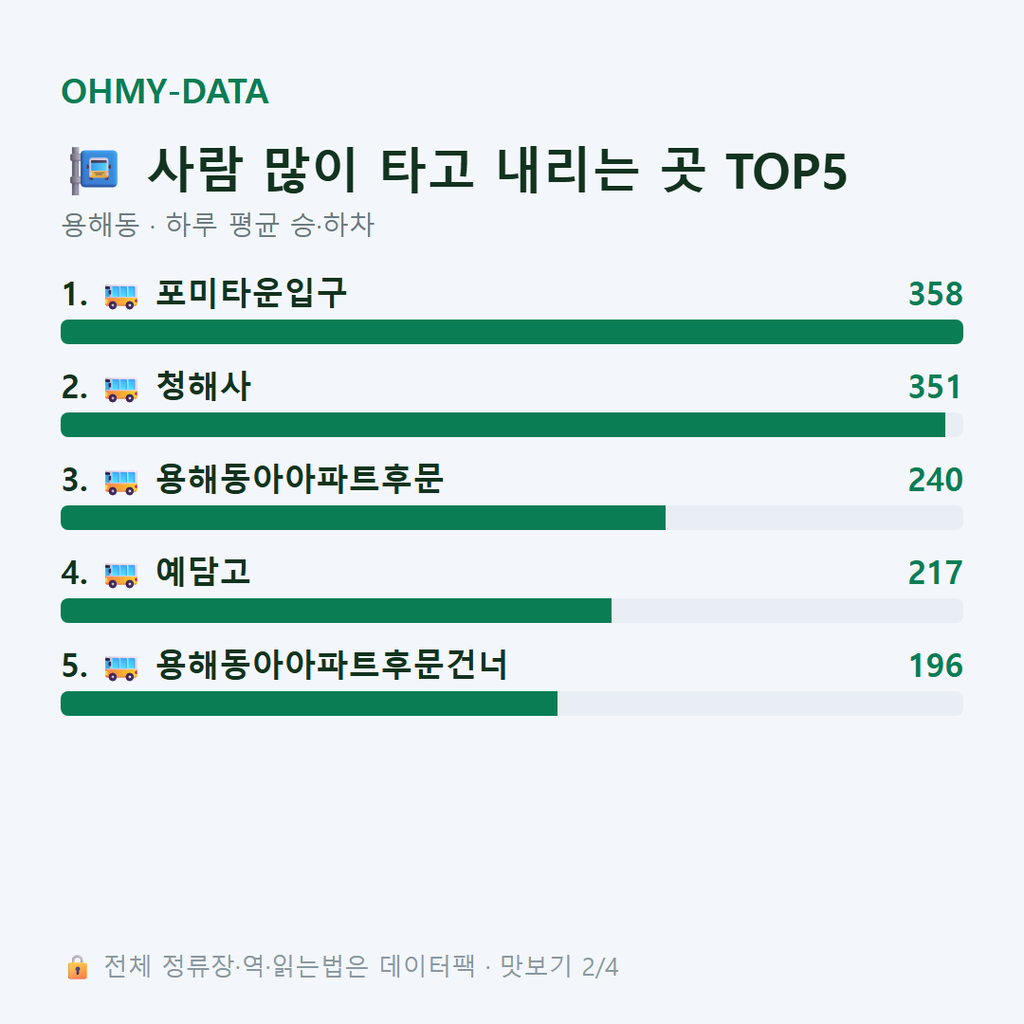Click the title 사람 많이 타고 내리는 곳 TOP5
This screenshot has width=1024, height=1024.
(x=497, y=170)
